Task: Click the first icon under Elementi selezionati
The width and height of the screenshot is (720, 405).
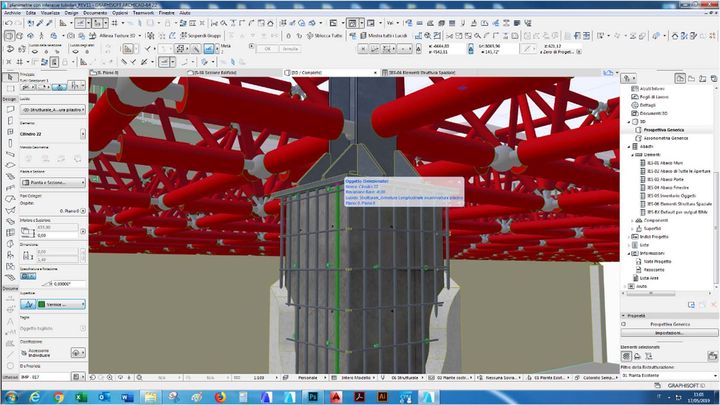Action: pos(626,356)
